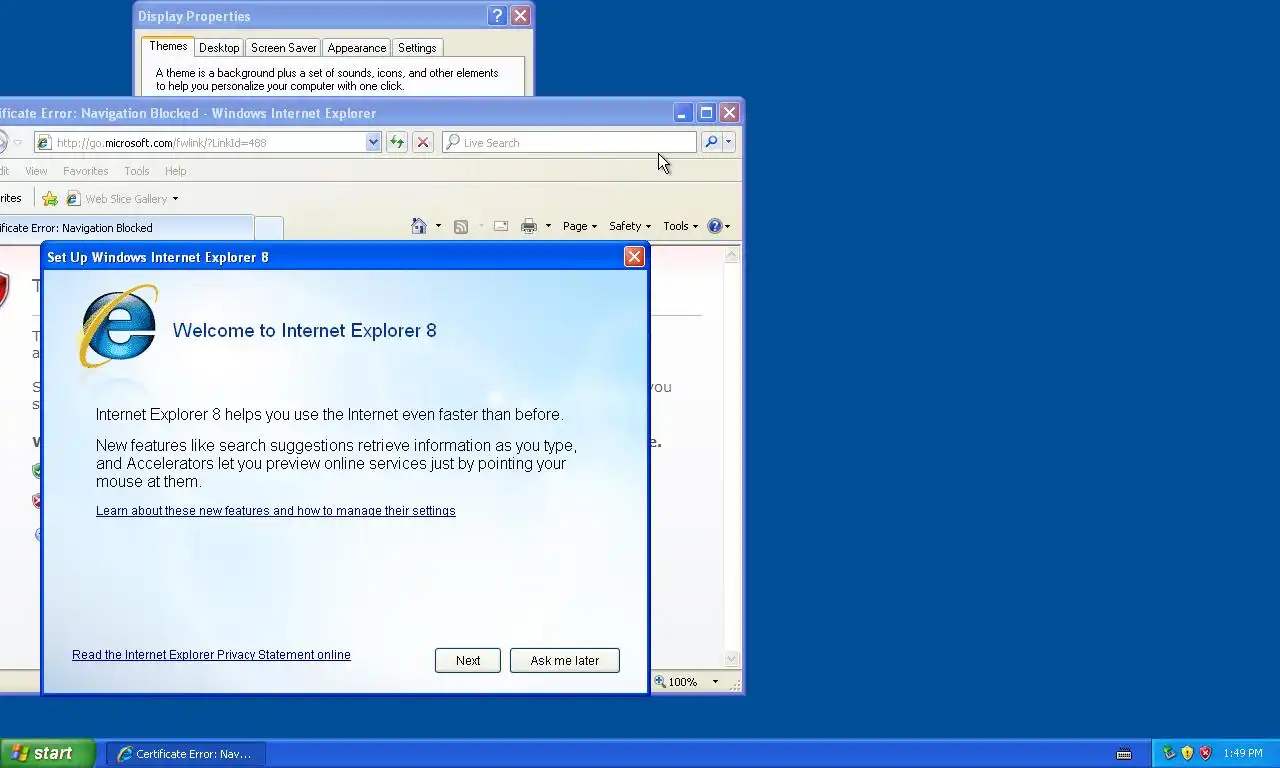This screenshot has height=768, width=1280.
Task: Open the search provider dropdown arrow
Action: pyautogui.click(x=728, y=142)
